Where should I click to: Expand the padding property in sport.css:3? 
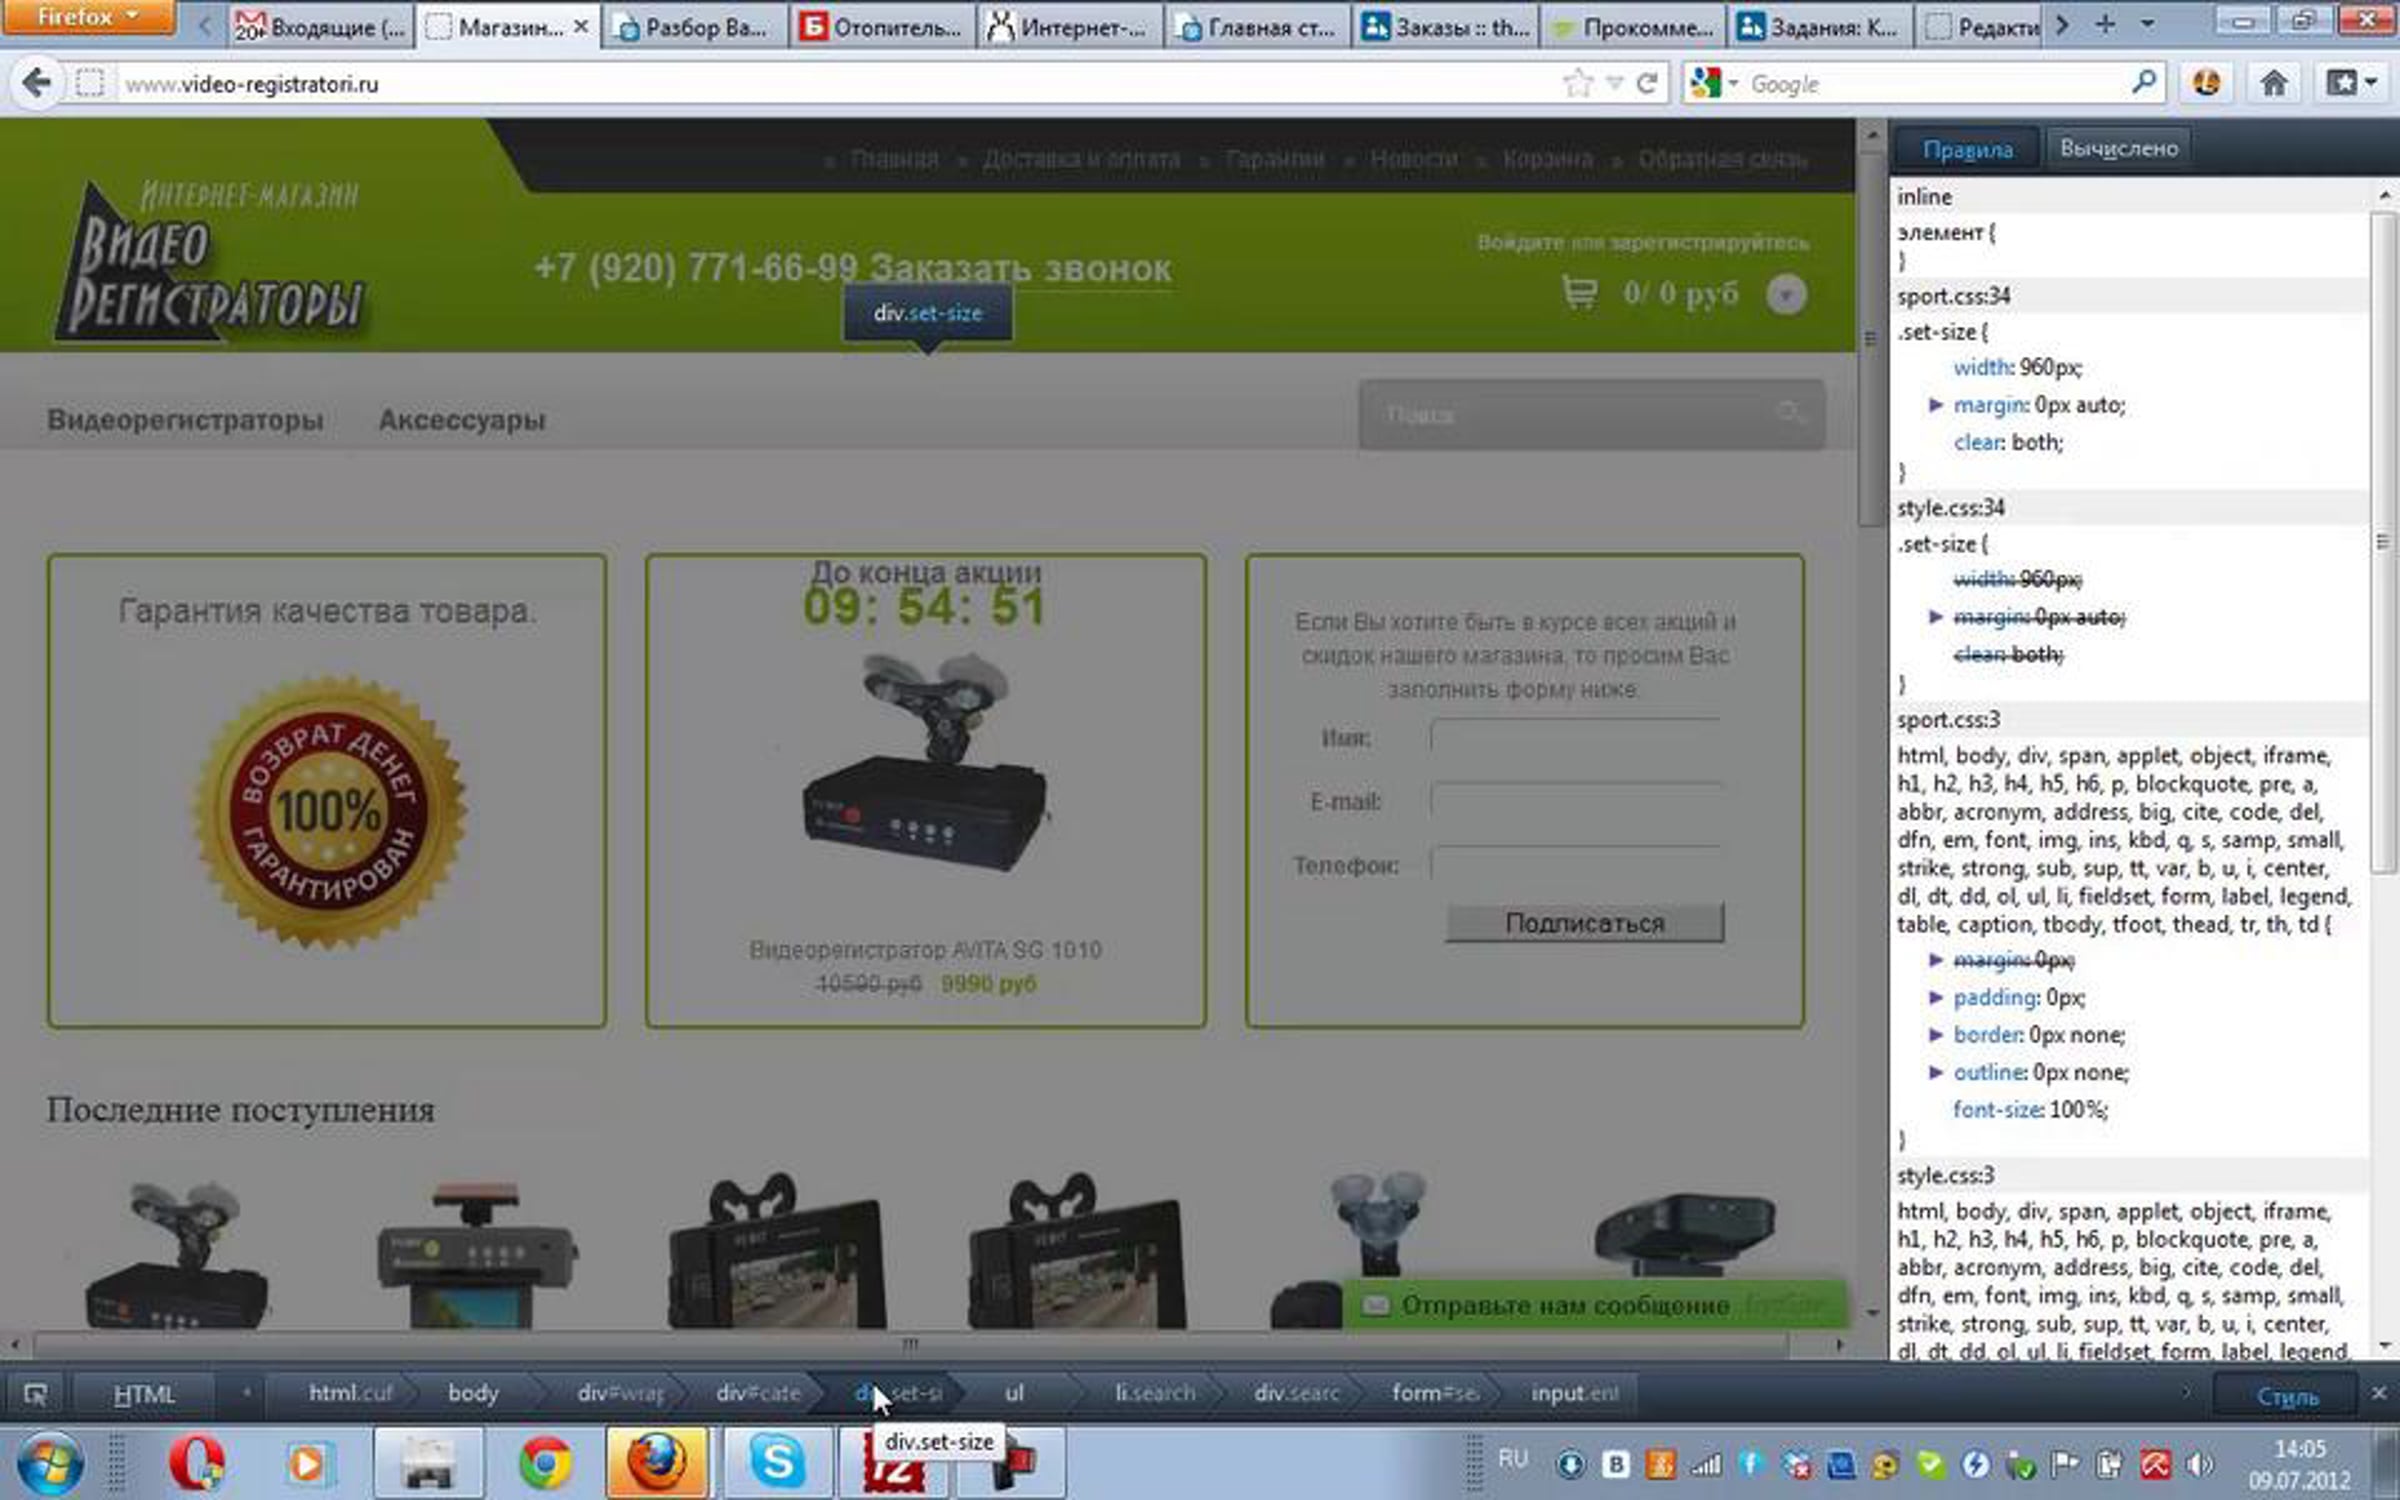(x=1935, y=998)
